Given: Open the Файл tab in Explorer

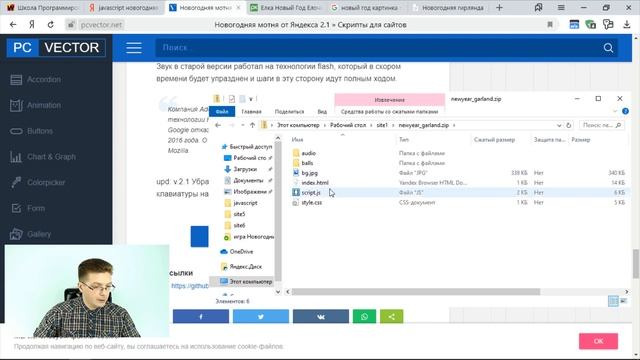Looking at the screenshot, I should coord(222,111).
